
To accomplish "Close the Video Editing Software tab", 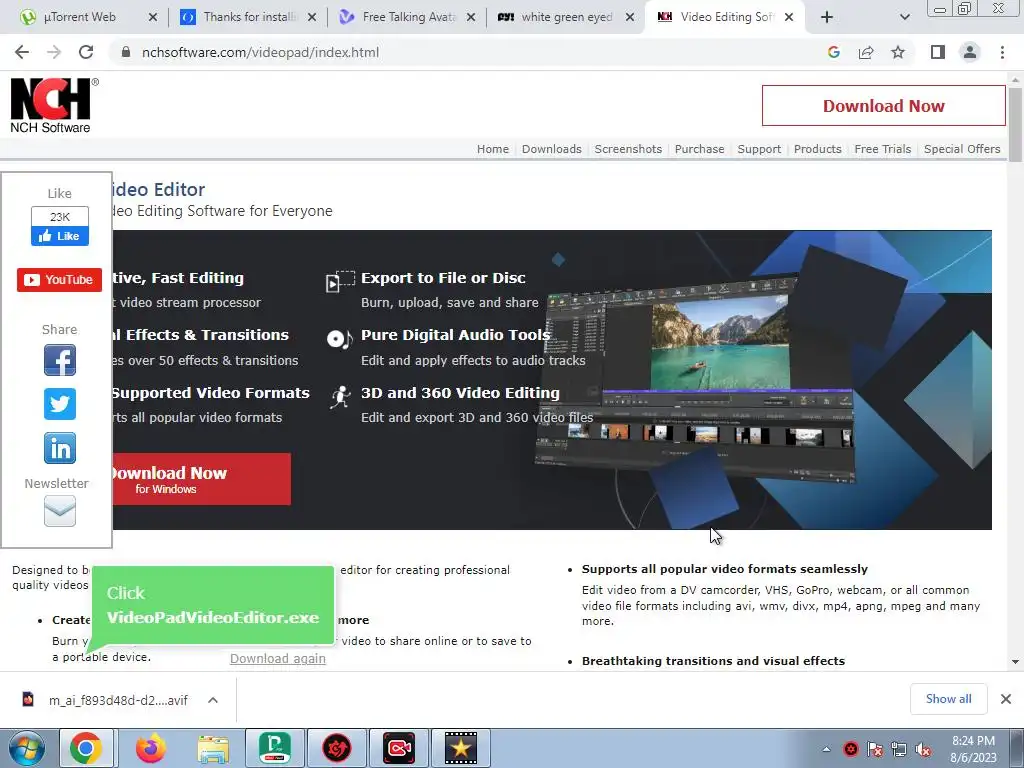I will point(789,17).
